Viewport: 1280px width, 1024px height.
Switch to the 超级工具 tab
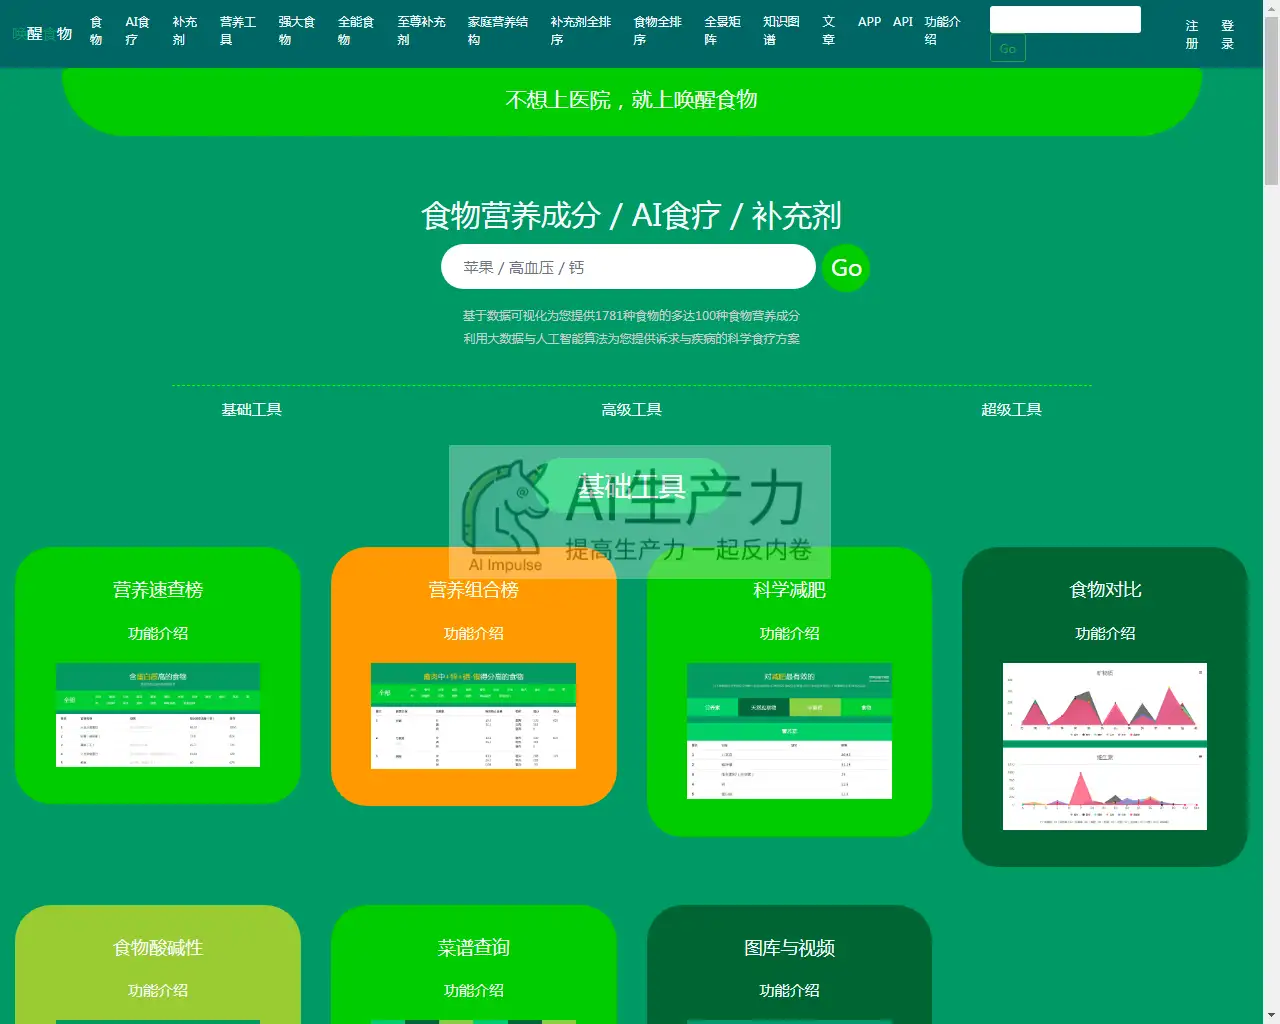pos(1012,410)
